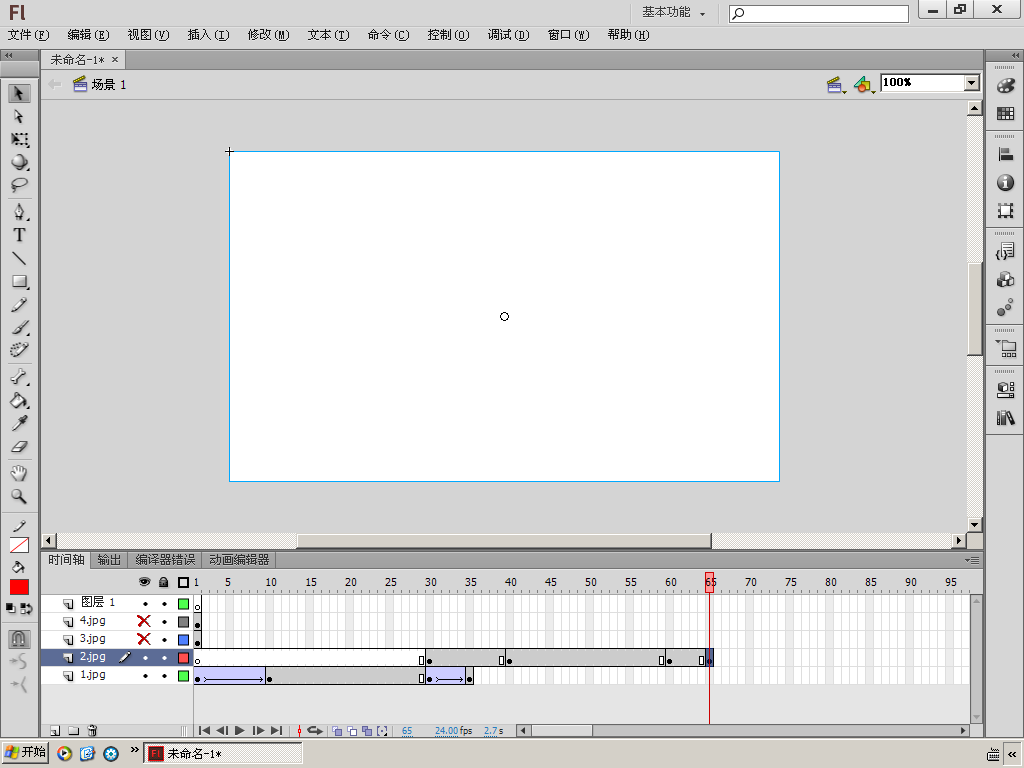Select the Pen tool

point(19,212)
